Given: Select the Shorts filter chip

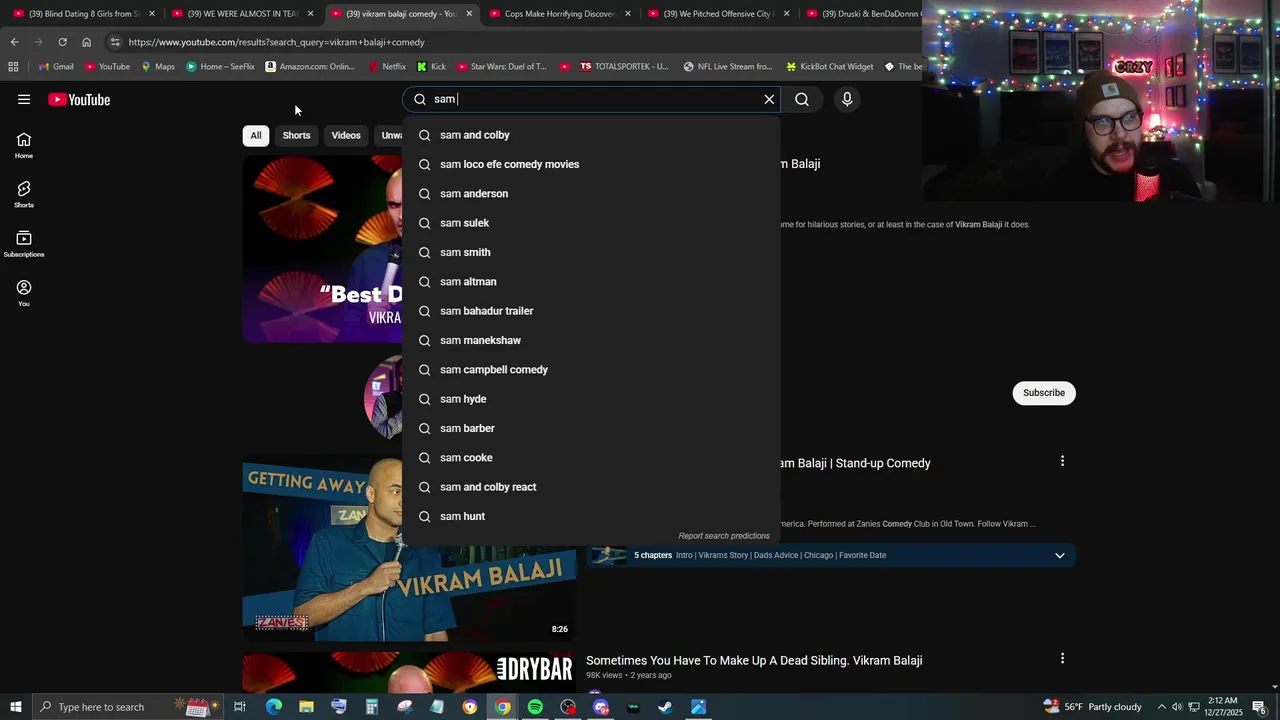Looking at the screenshot, I should click(x=296, y=135).
